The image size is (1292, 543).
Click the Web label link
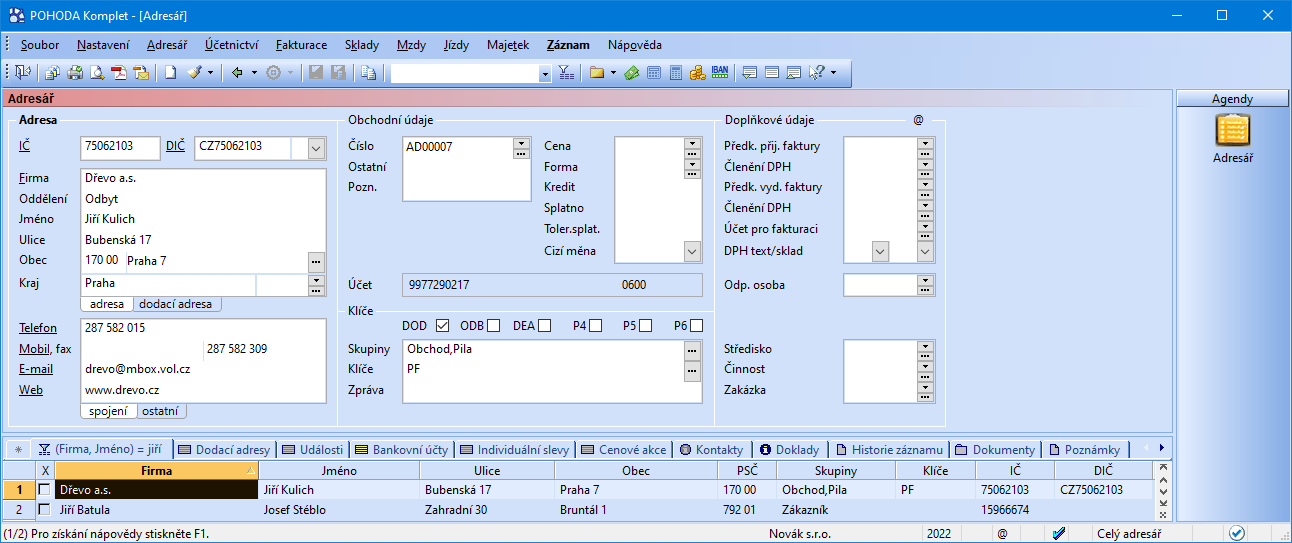click(31, 390)
